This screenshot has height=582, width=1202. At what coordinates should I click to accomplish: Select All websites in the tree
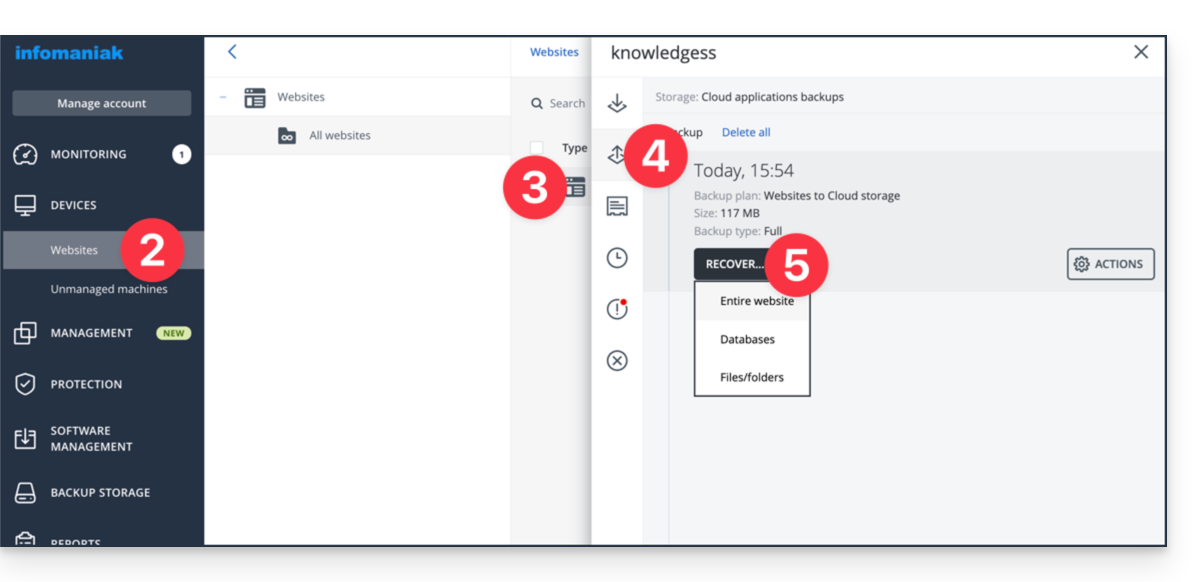pyautogui.click(x=339, y=135)
